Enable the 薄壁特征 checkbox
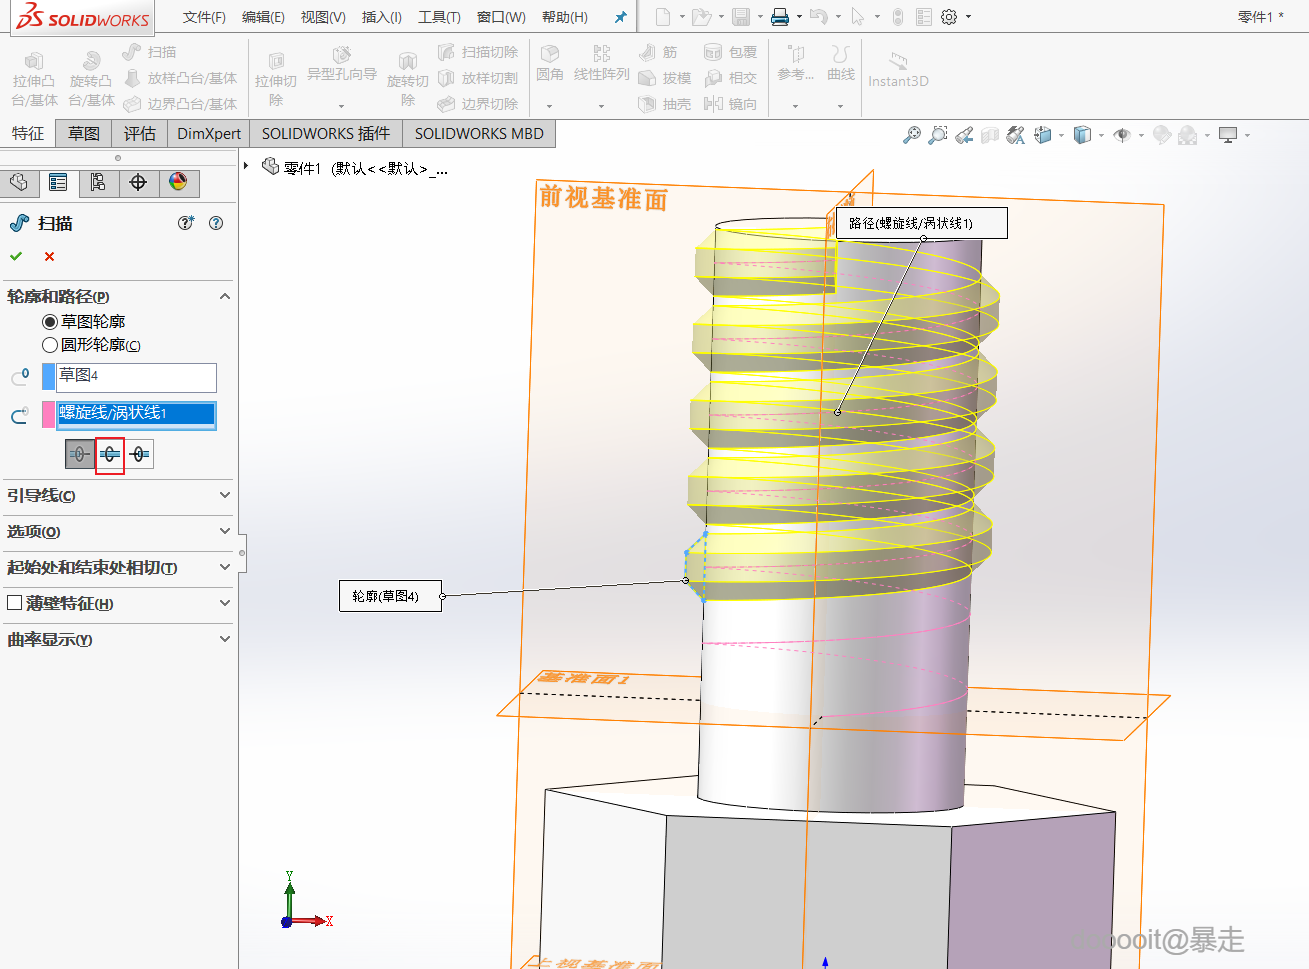 coord(15,603)
